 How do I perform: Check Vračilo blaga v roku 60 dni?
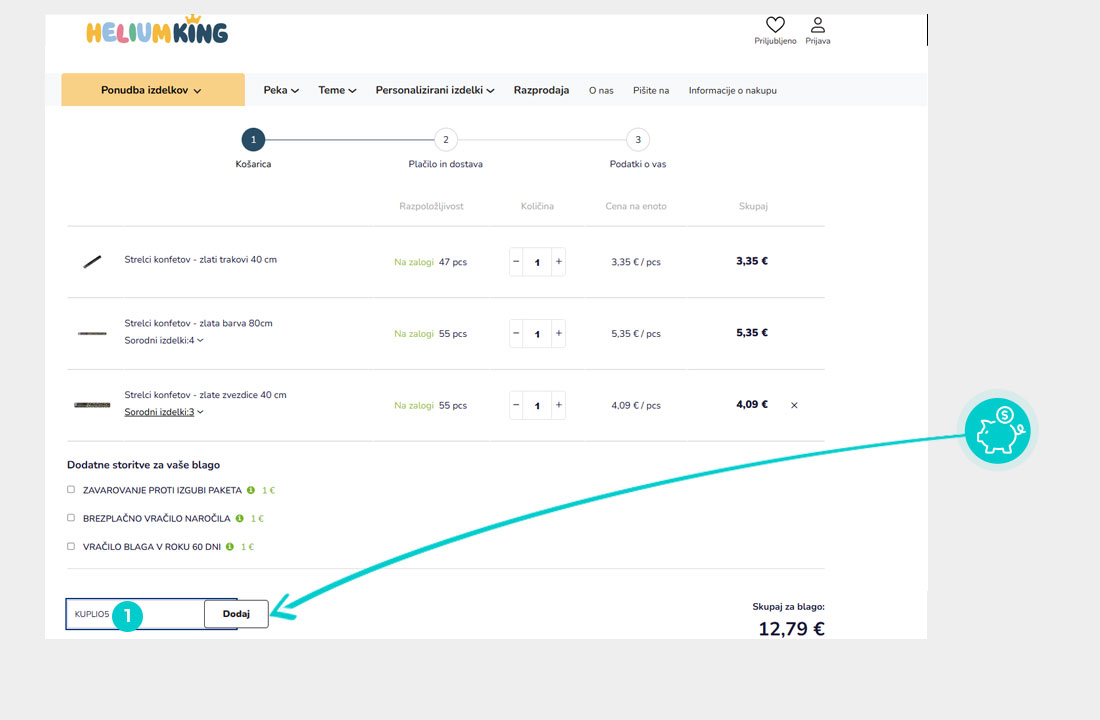[71, 547]
